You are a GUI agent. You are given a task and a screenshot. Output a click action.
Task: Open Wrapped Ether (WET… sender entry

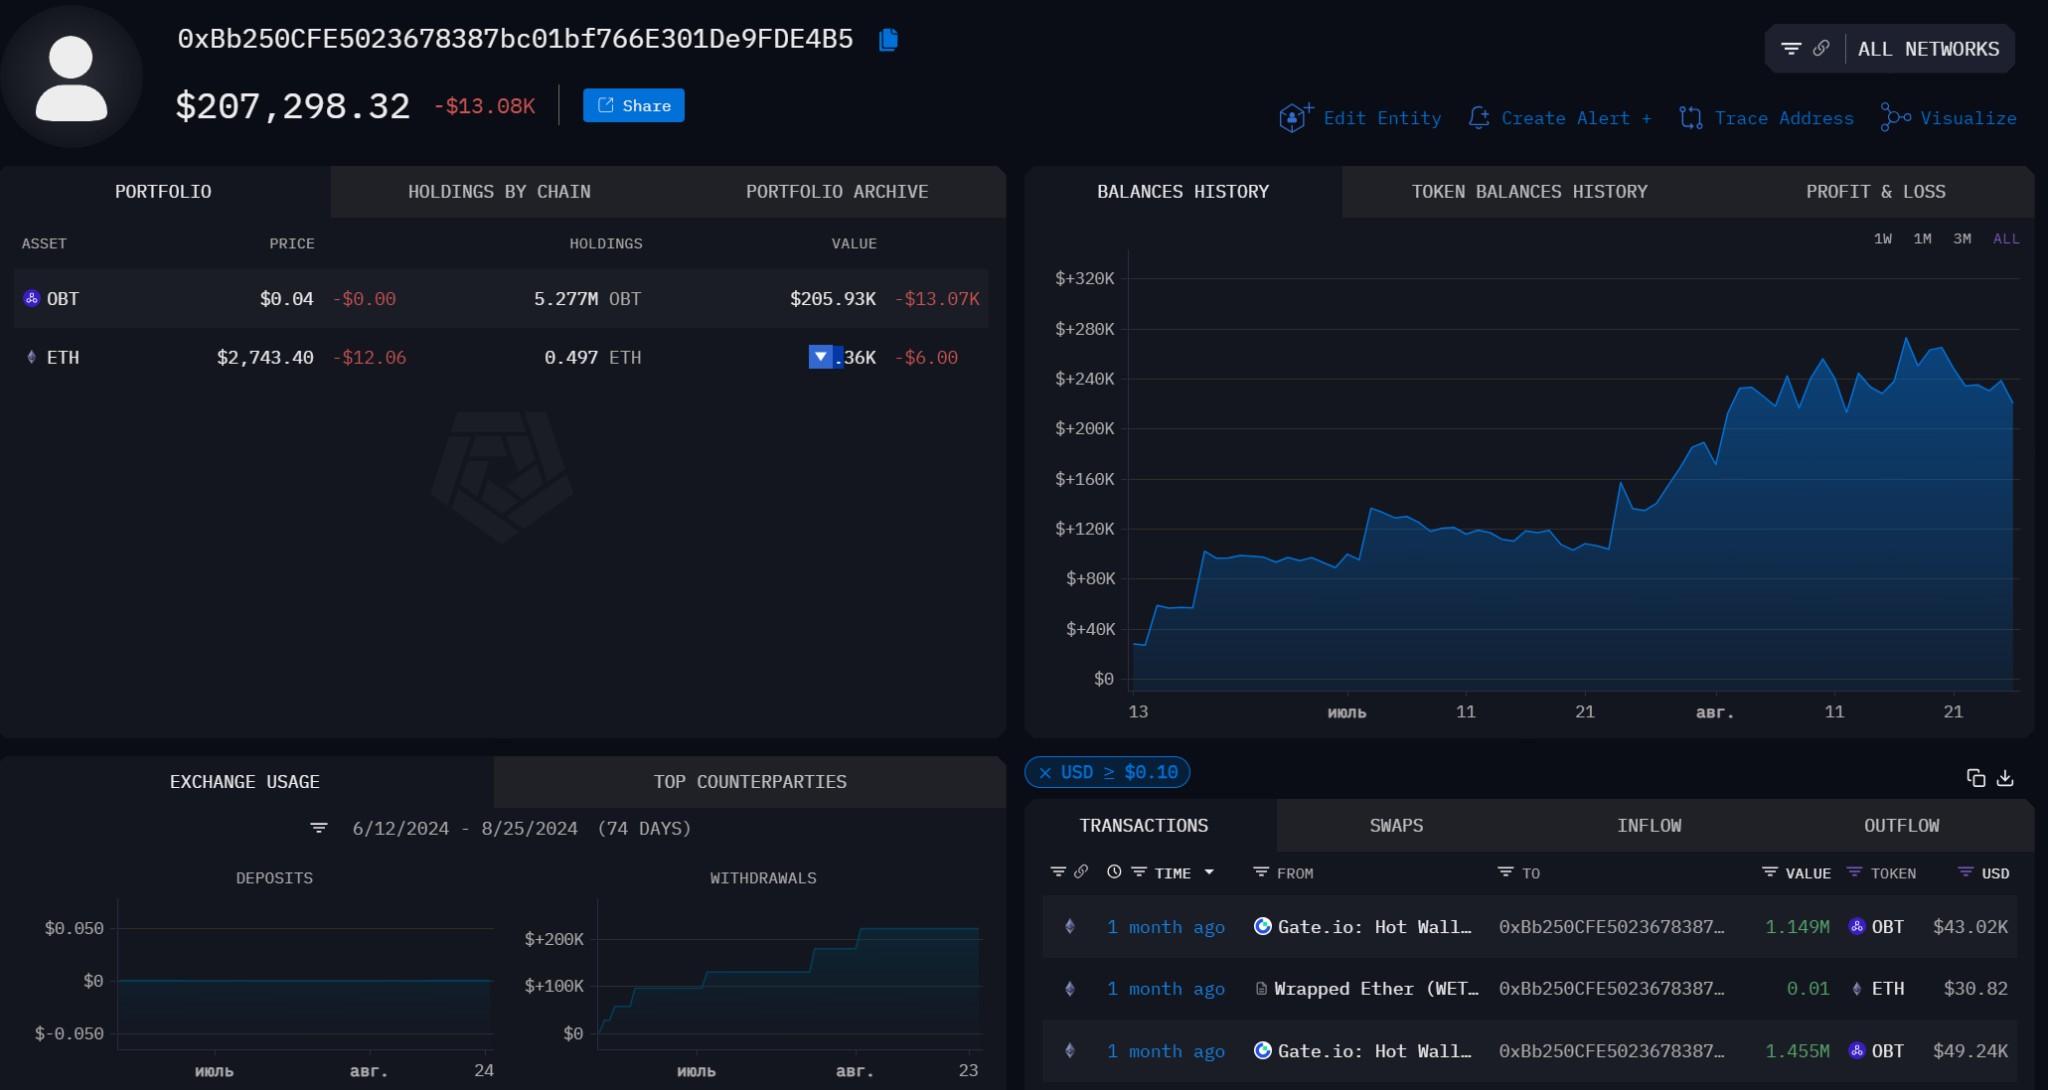pos(1376,989)
